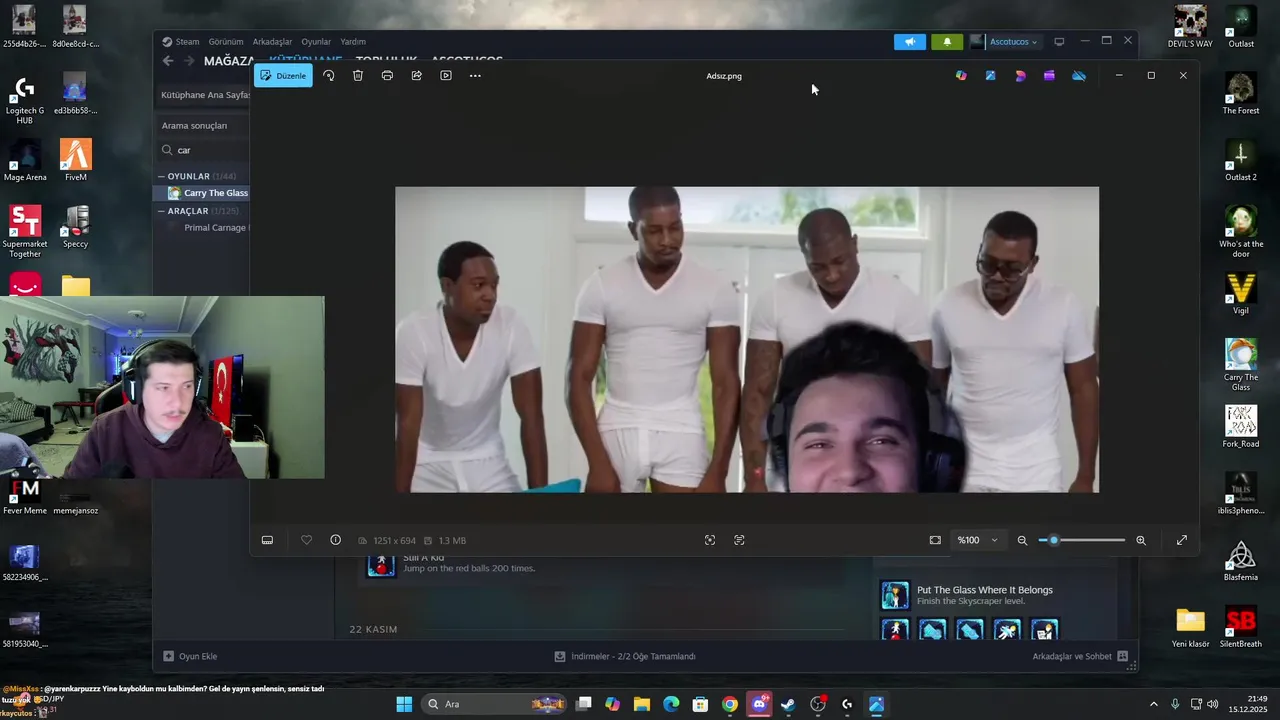Open Blasfemia desktop shortcut
This screenshot has height=720, width=1280.
click(1241, 560)
